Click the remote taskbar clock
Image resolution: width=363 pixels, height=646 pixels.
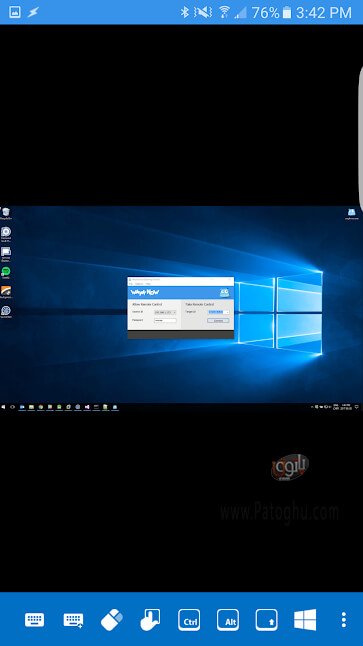click(x=345, y=407)
